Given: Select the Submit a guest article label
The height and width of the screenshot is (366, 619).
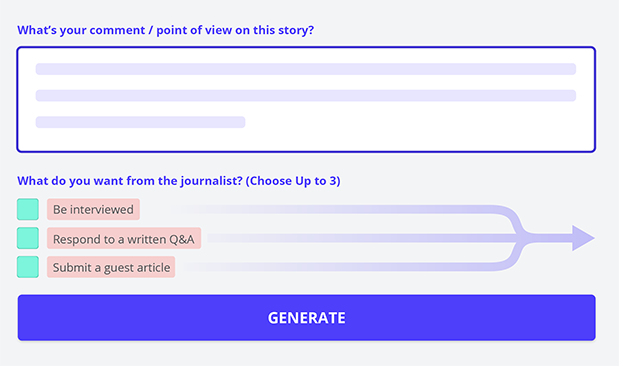Looking at the screenshot, I should tap(111, 267).
